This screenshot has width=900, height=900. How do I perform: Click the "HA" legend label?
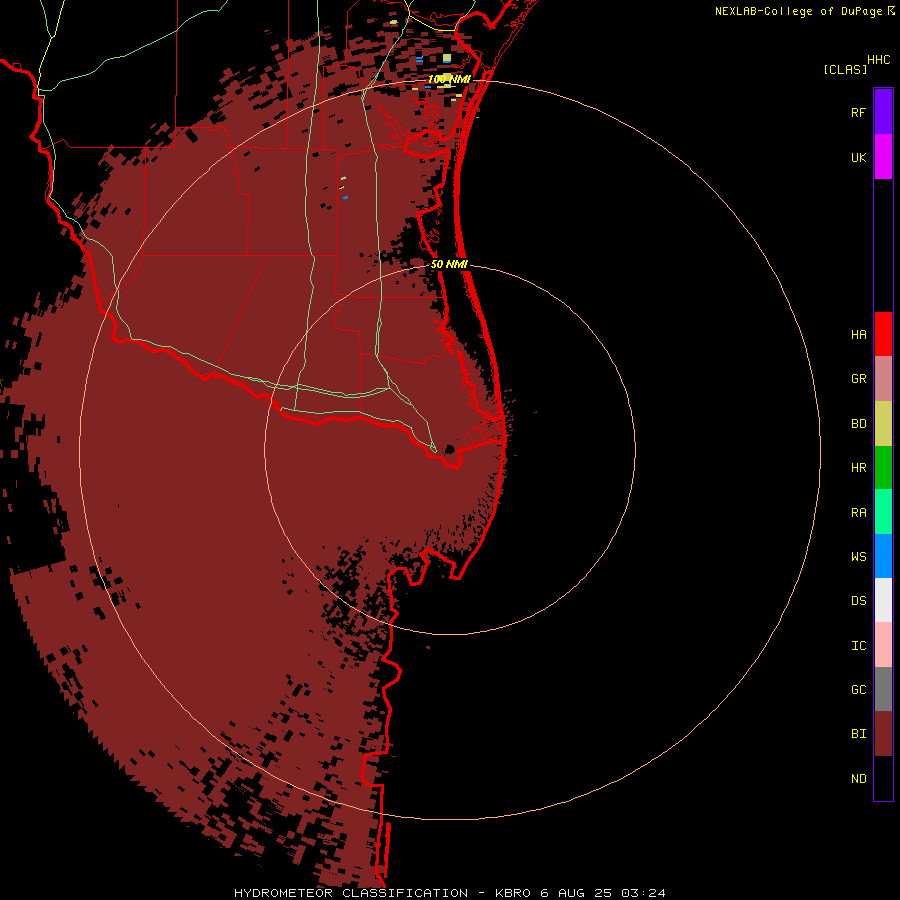(859, 335)
